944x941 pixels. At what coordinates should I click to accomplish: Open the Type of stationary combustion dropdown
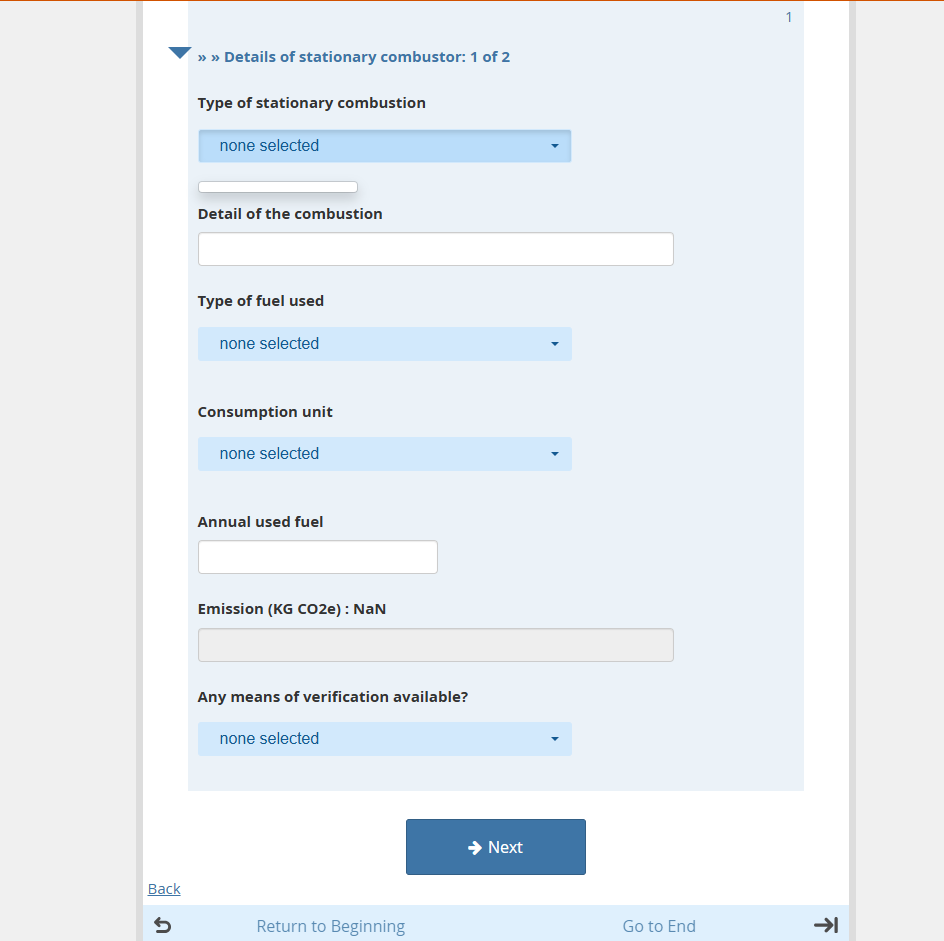[x=384, y=146]
